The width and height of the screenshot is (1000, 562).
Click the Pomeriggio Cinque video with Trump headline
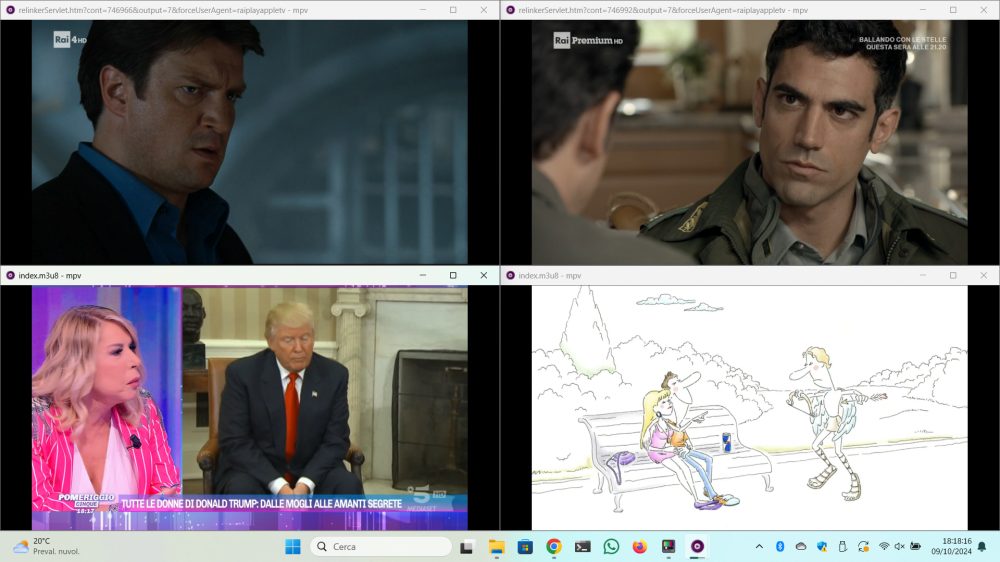[250, 408]
